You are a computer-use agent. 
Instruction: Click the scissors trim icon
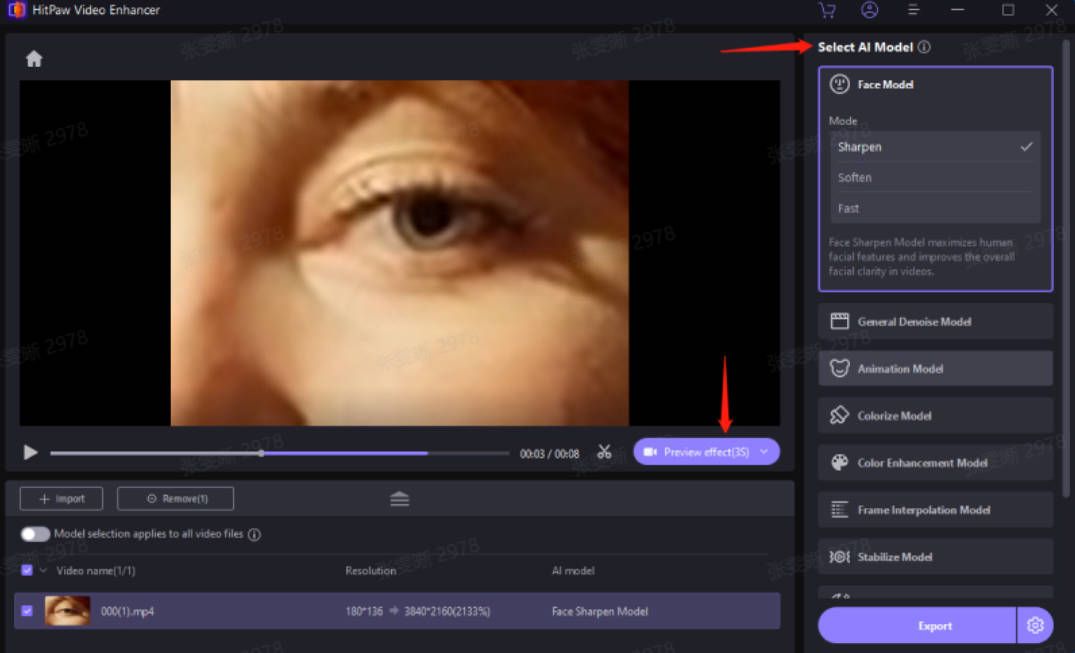(604, 451)
